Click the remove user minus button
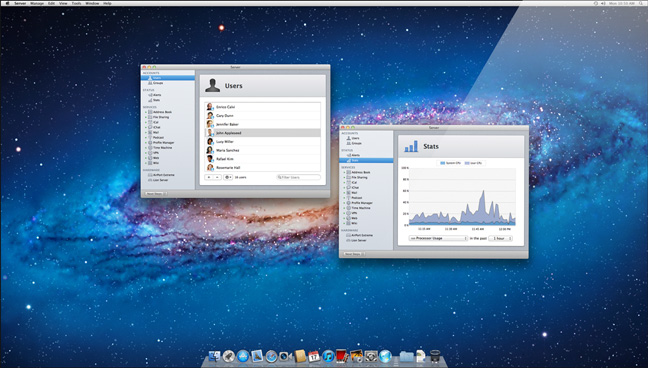Screen dimensions: 648x368 click(217, 177)
